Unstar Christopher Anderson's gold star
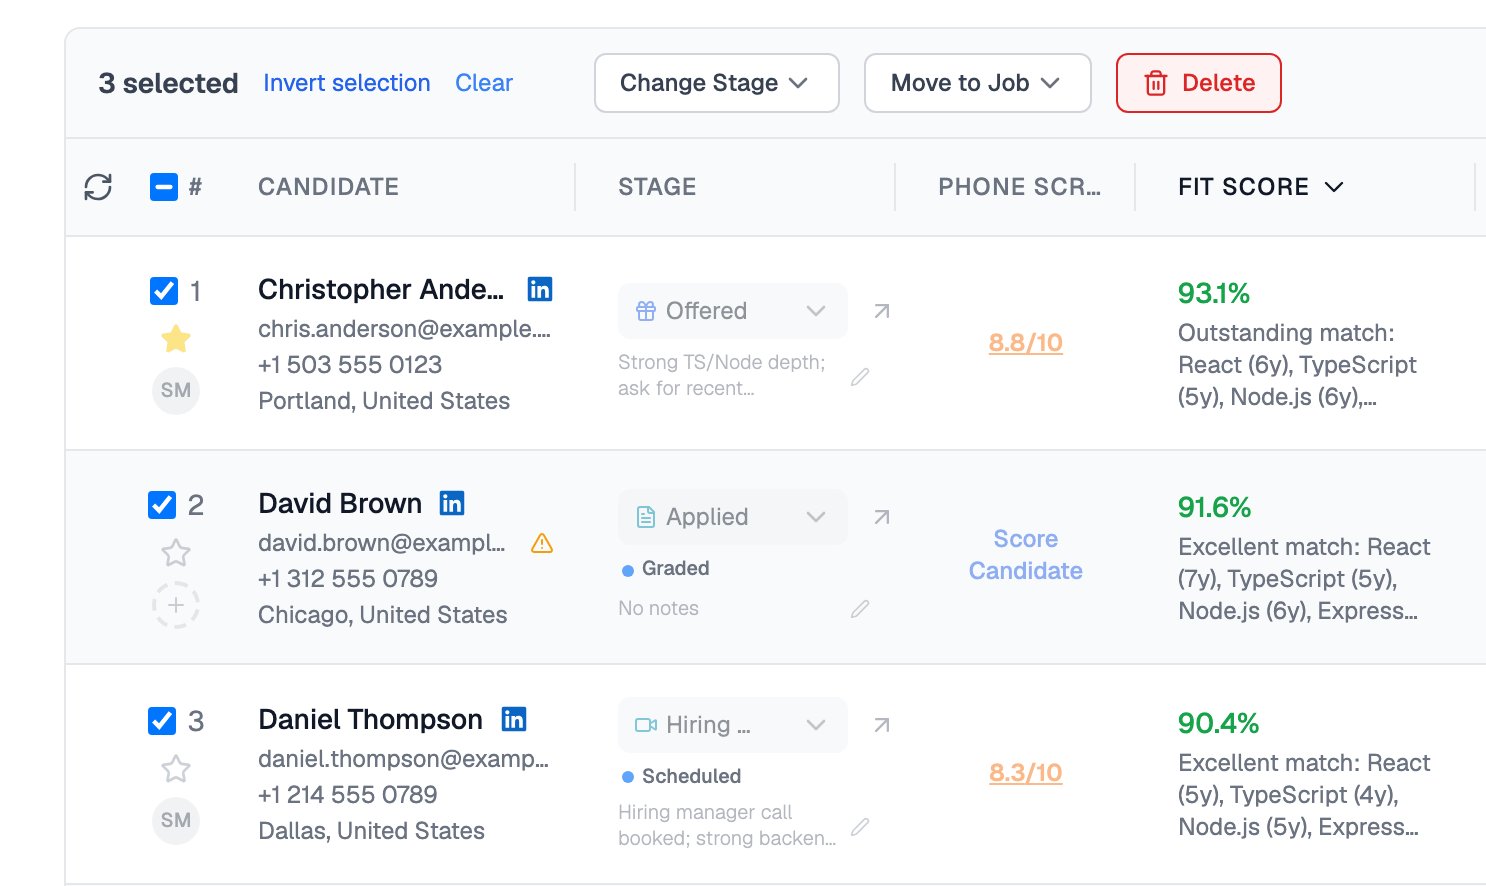1486x886 pixels. pyautogui.click(x=176, y=339)
